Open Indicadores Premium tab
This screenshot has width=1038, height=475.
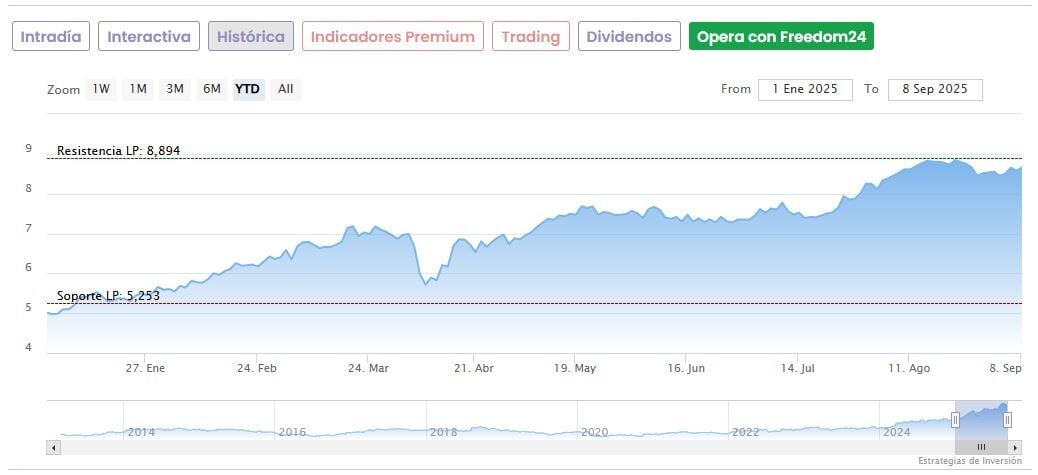point(392,37)
